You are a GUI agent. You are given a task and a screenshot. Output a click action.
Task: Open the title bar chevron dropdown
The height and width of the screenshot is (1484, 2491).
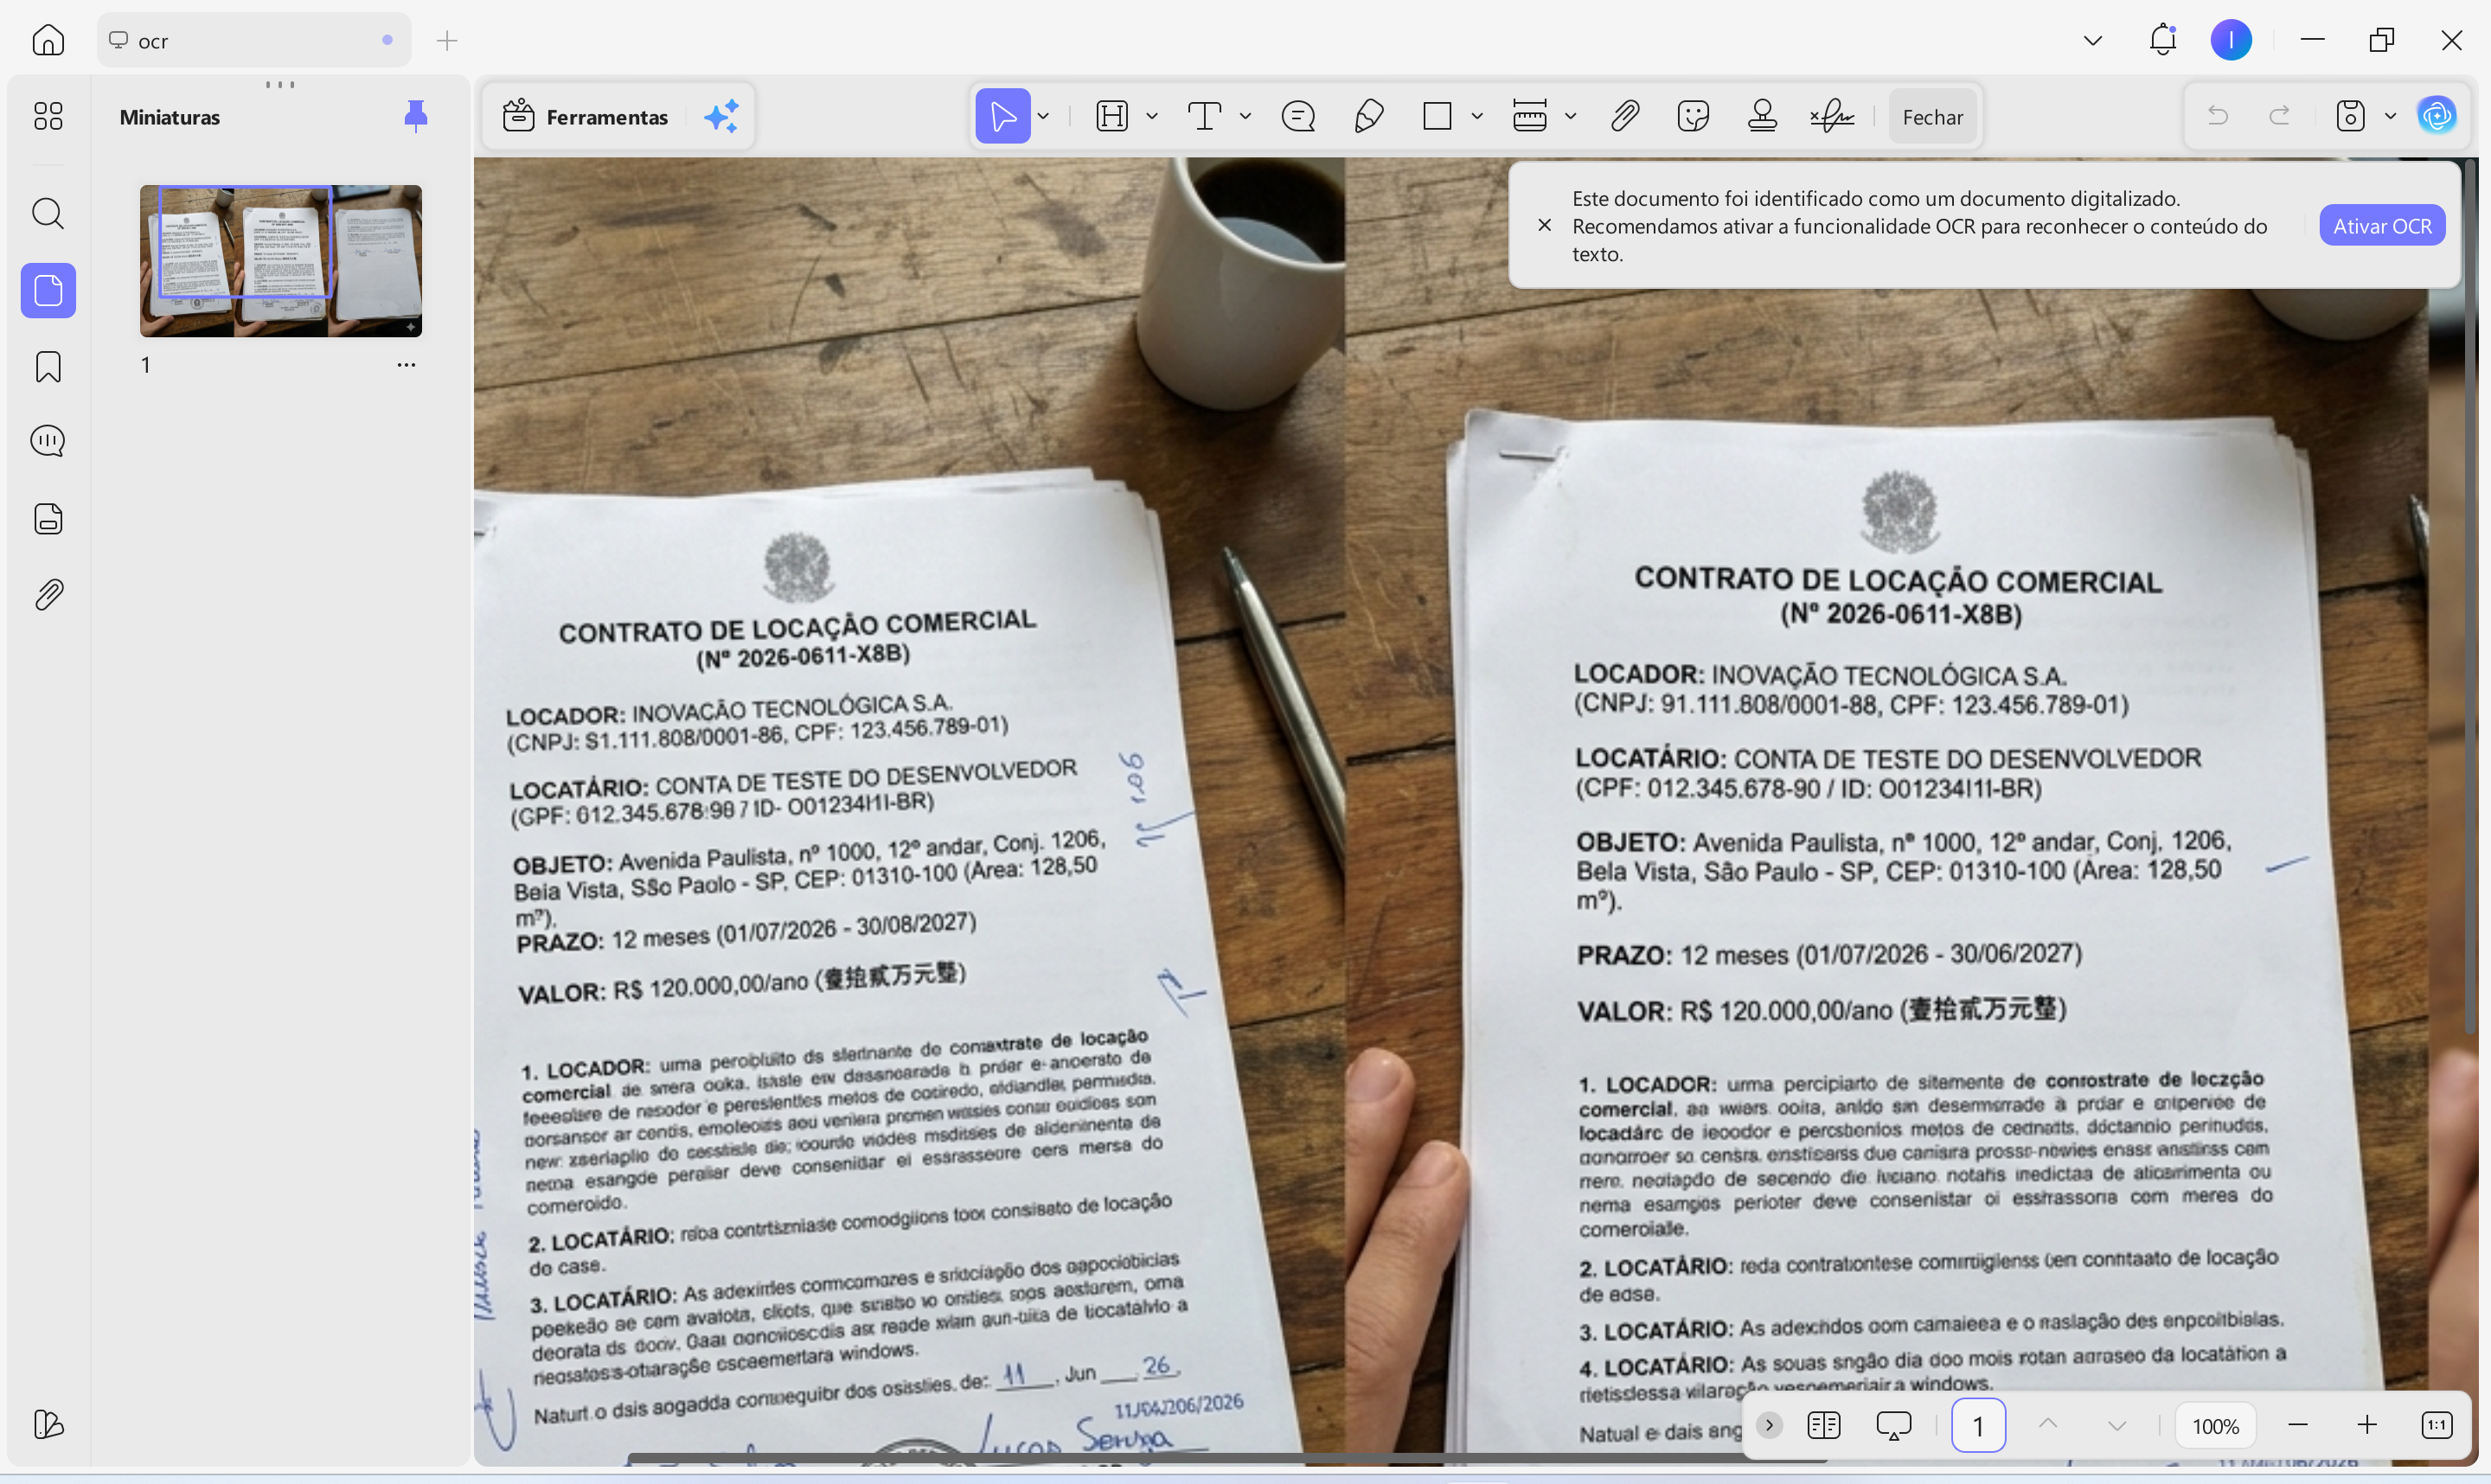click(2093, 40)
